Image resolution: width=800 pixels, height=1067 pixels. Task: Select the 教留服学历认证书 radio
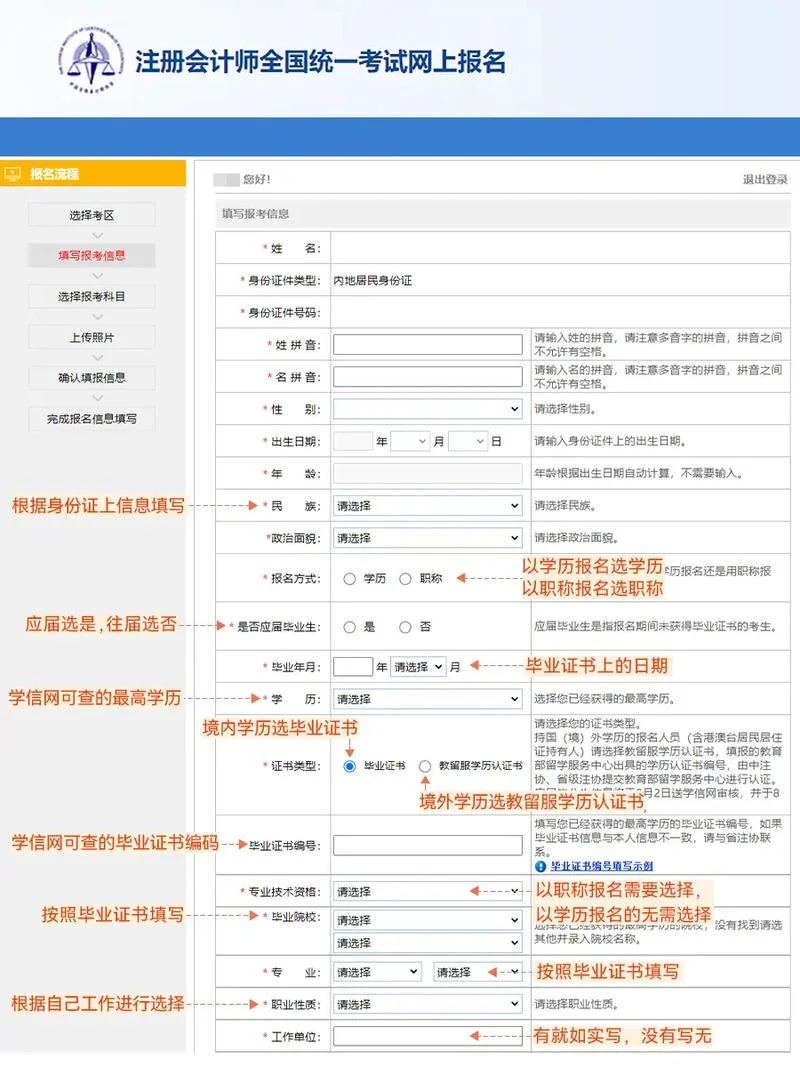coord(425,766)
